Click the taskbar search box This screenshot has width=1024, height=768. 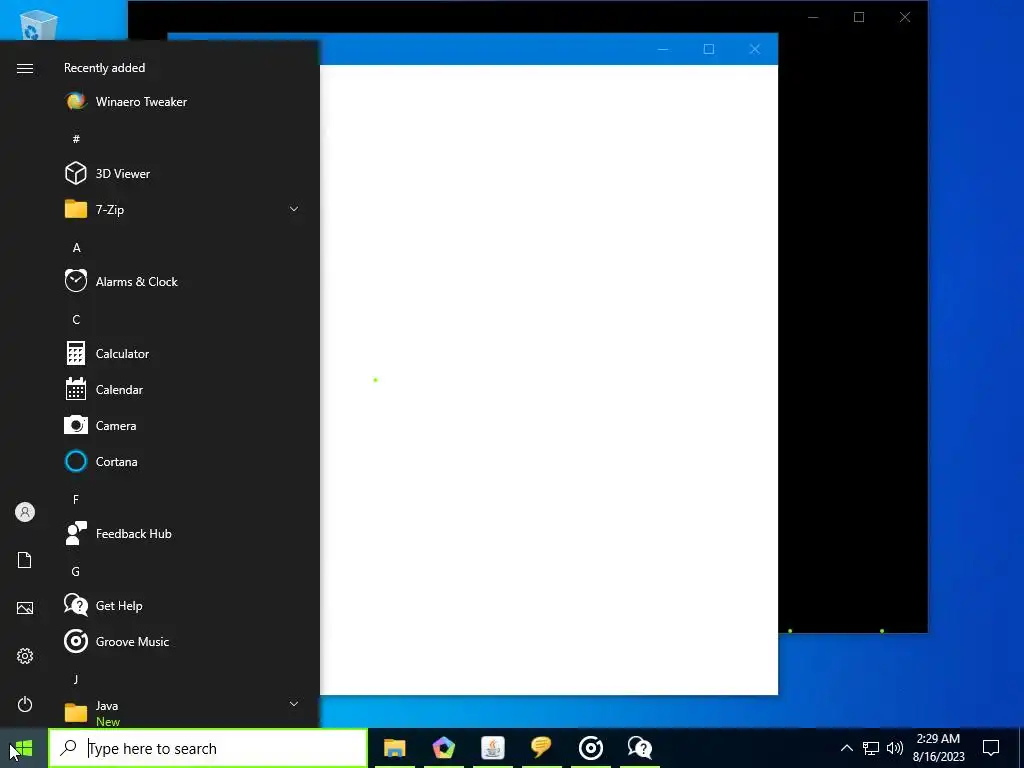[208, 748]
